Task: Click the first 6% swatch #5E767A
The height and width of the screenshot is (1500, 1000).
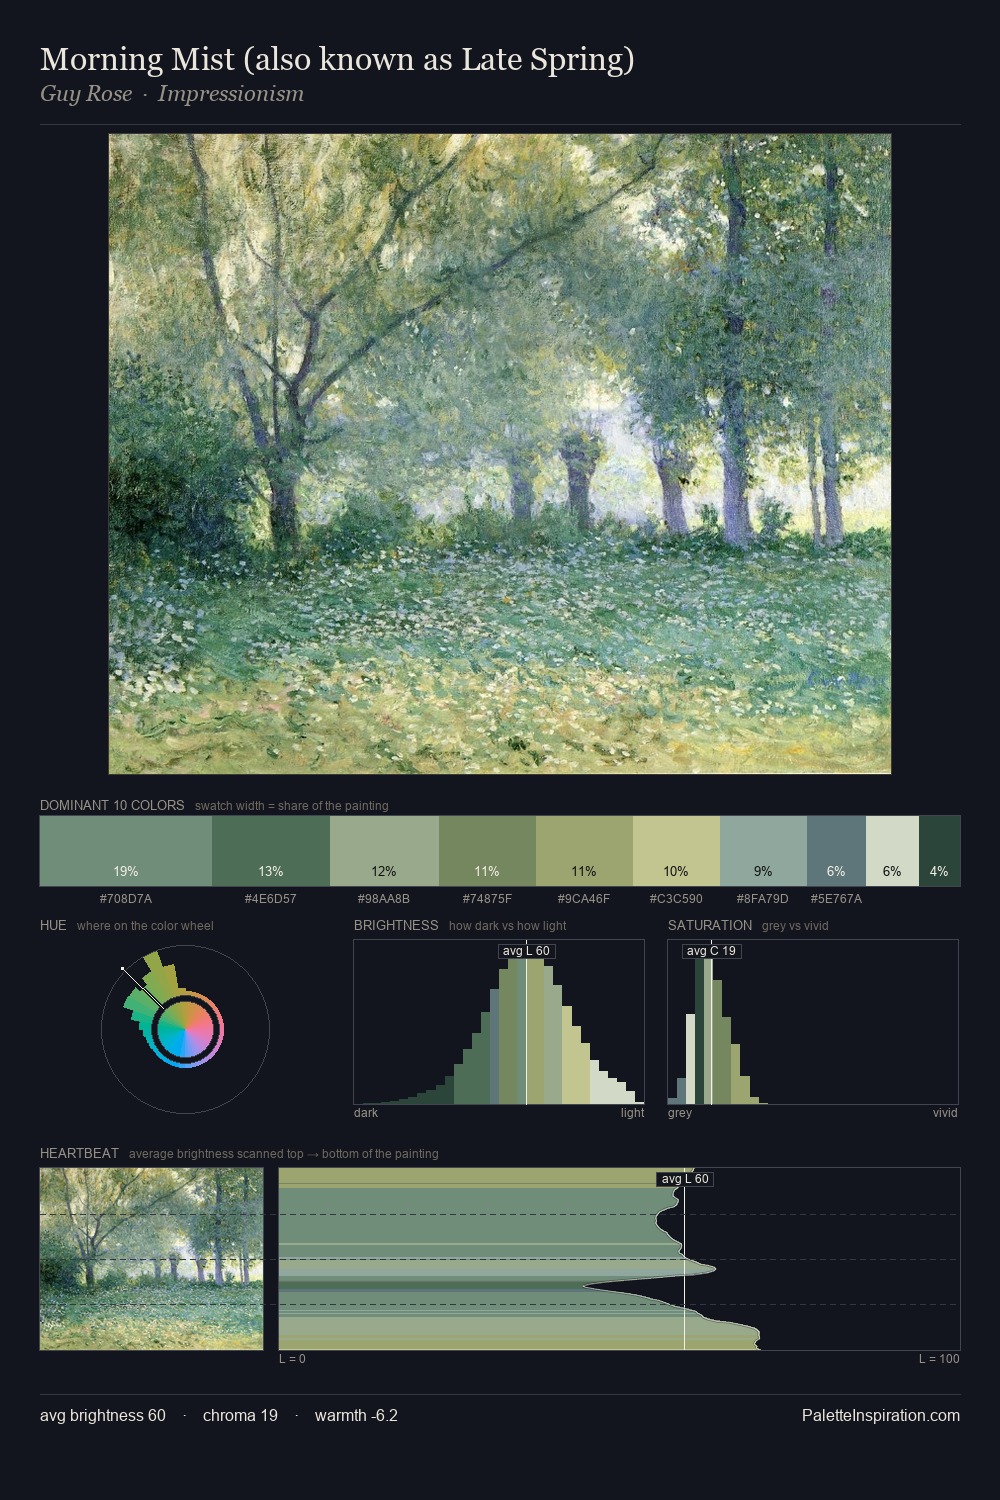Action: click(x=836, y=851)
